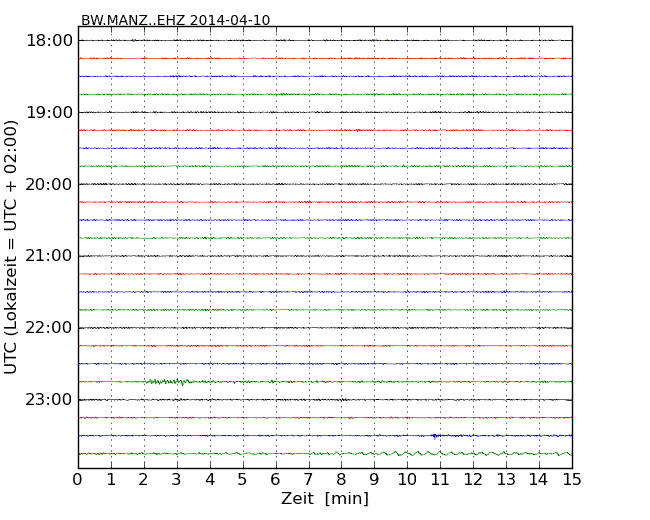Click the x-axis tick label 7
This screenshot has width=650, height=520.
click(308, 479)
